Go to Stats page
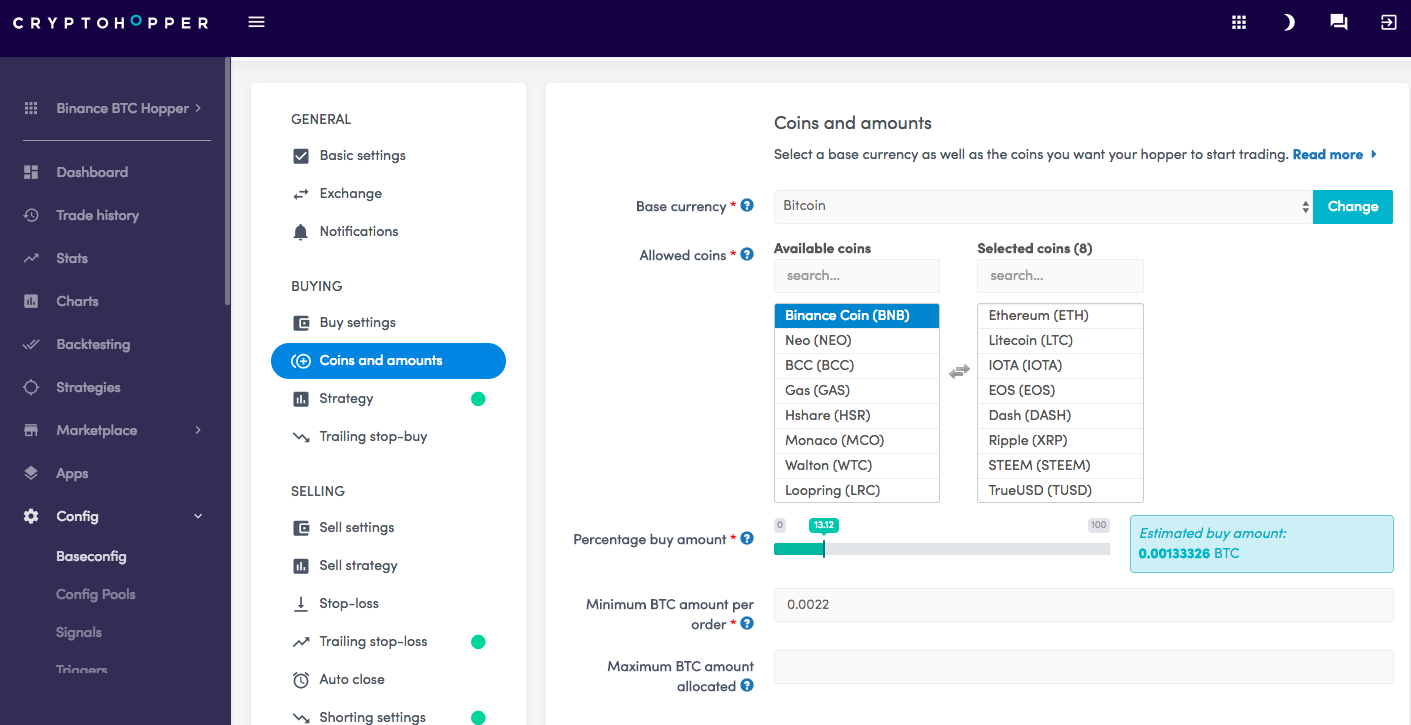 pos(72,258)
